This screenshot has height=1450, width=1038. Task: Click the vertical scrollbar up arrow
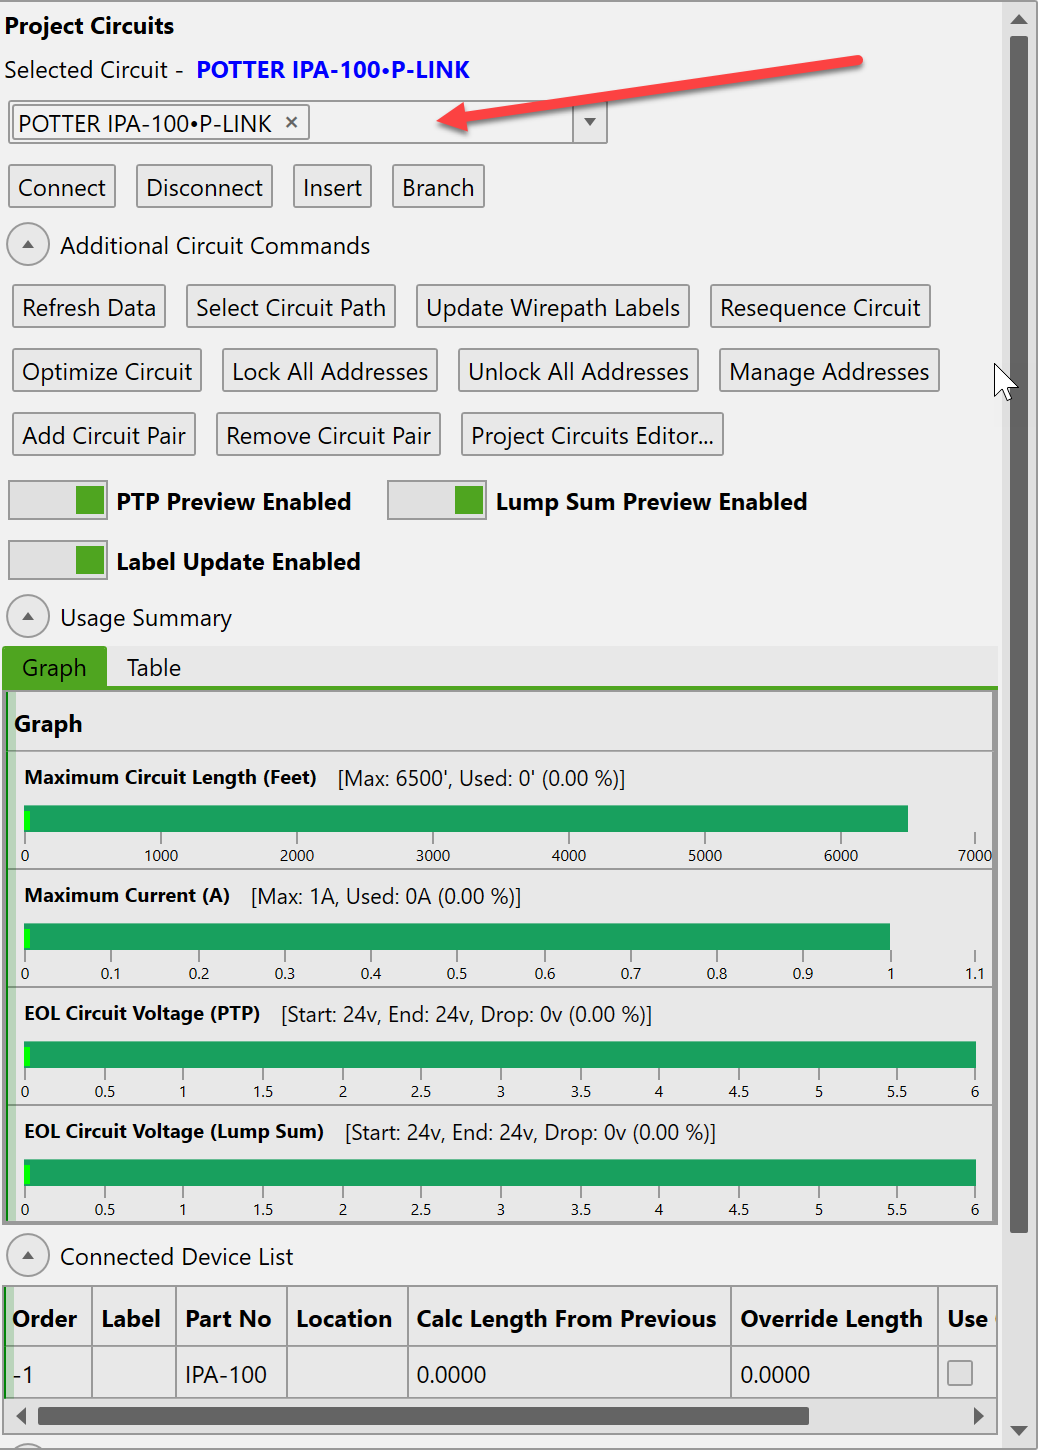tap(1019, 19)
